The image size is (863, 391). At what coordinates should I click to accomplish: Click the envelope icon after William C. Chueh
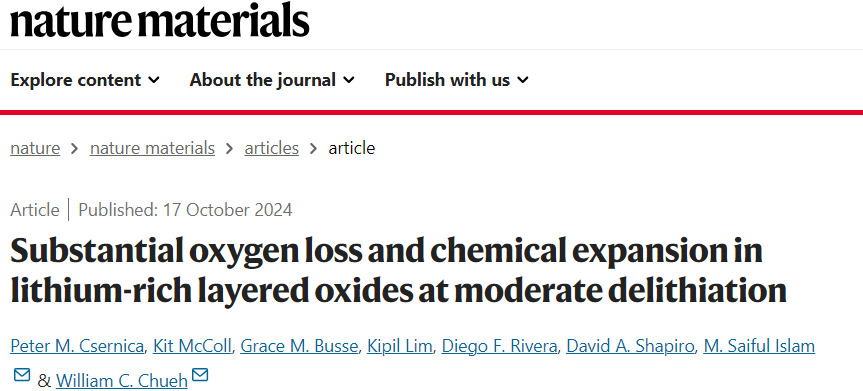click(x=200, y=376)
